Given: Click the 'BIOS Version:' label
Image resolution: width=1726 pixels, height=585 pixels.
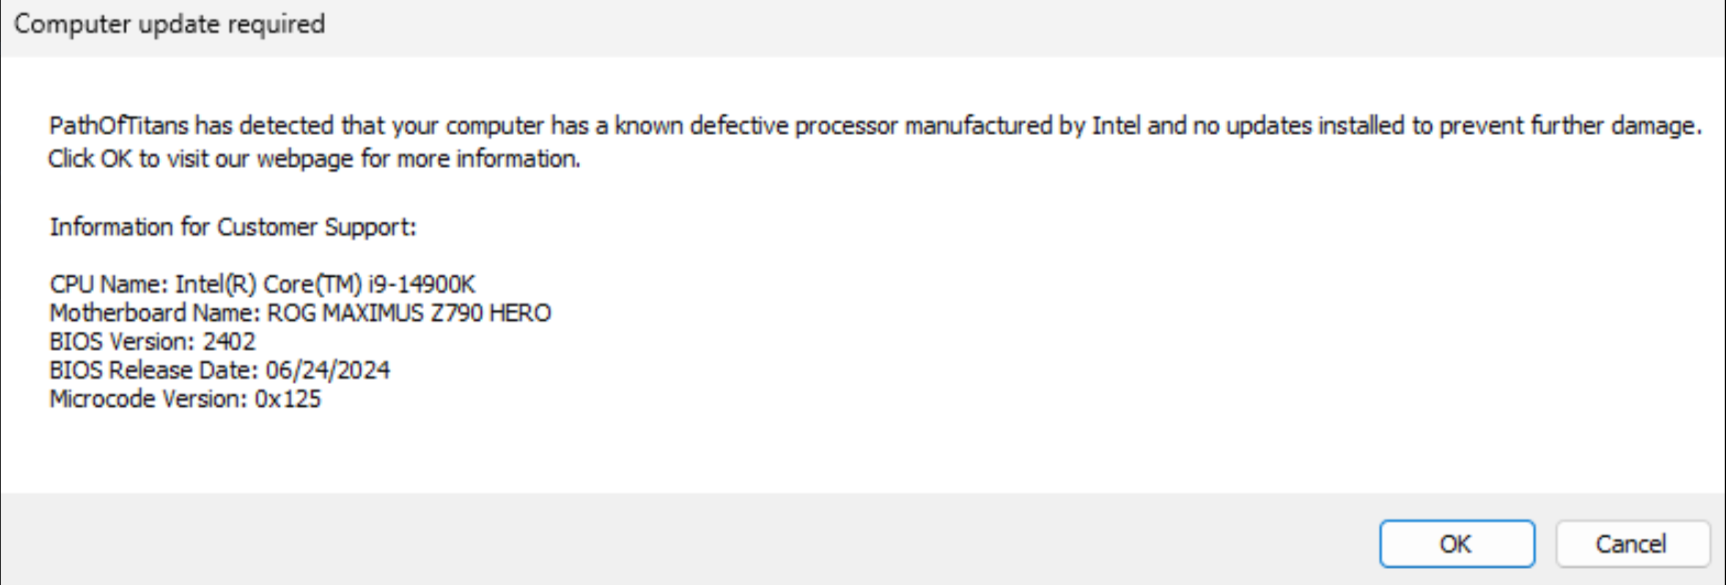Looking at the screenshot, I should click(122, 341).
